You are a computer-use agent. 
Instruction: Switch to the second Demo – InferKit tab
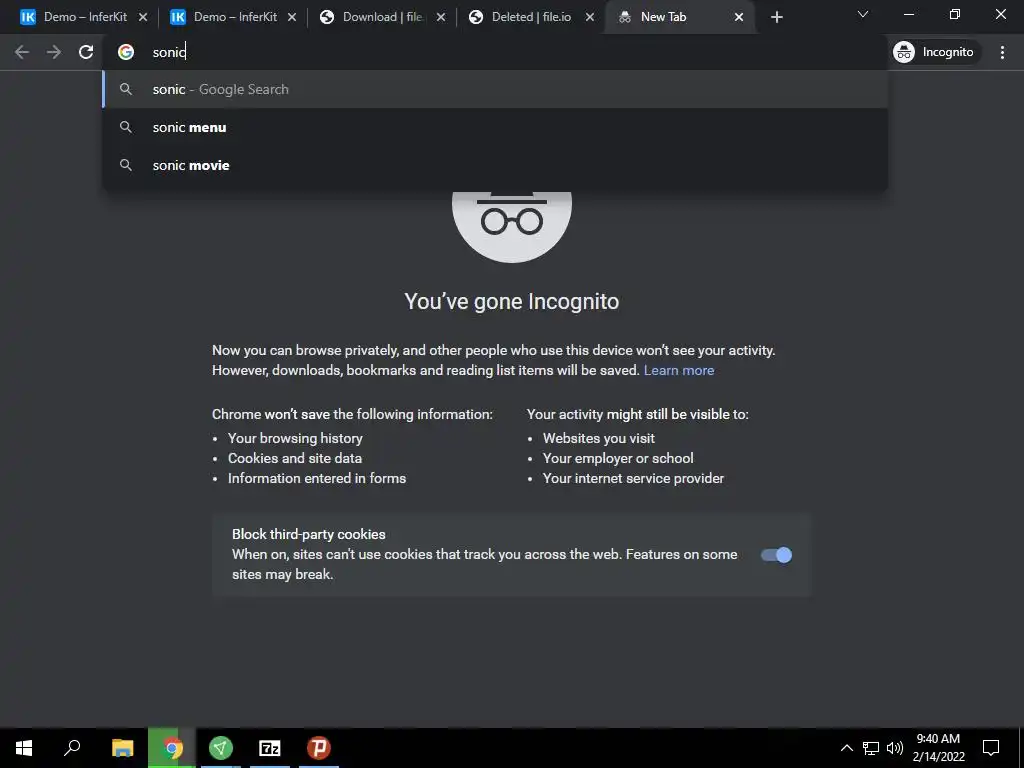tap(234, 17)
